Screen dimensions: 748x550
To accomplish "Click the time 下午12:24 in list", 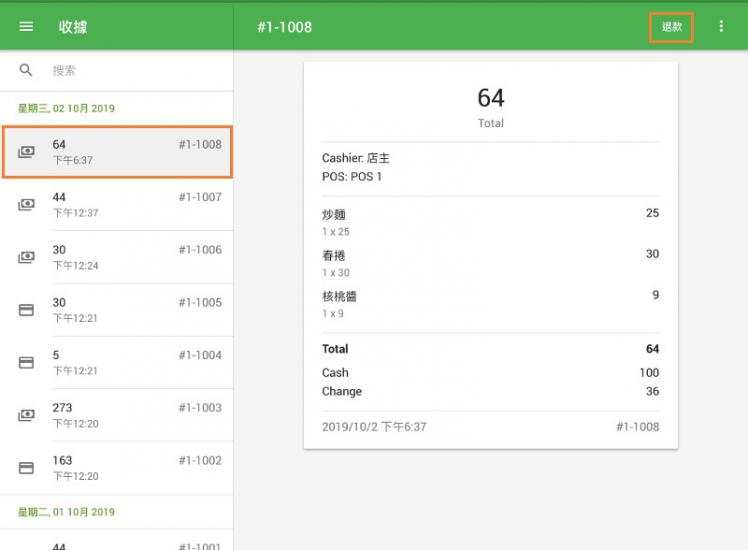I will (75, 266).
